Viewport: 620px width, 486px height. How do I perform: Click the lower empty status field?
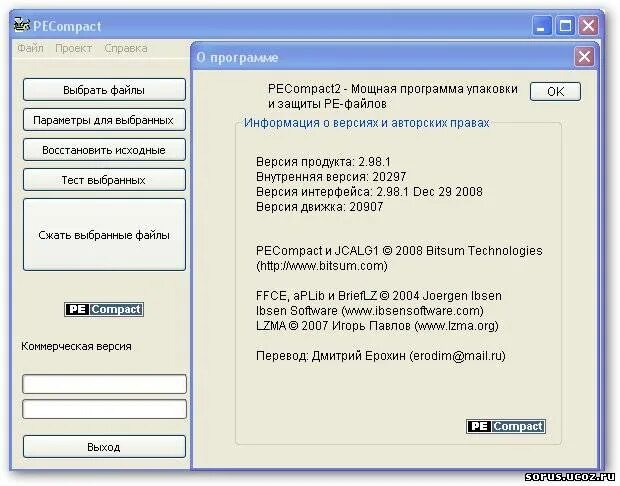click(x=104, y=409)
